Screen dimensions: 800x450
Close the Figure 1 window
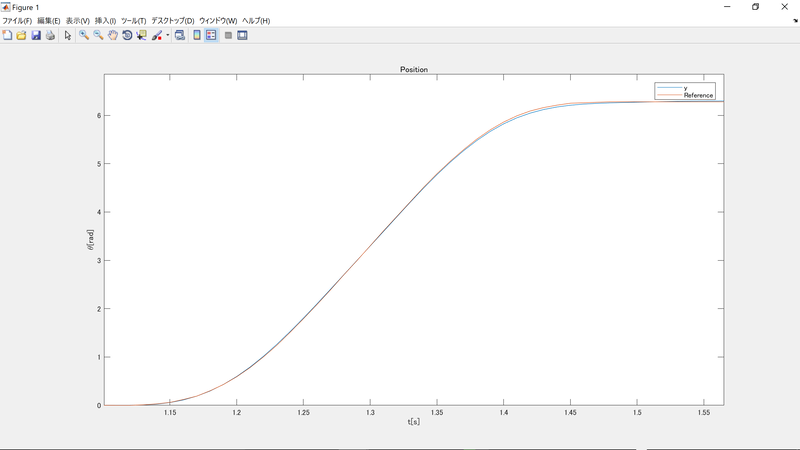point(785,7)
